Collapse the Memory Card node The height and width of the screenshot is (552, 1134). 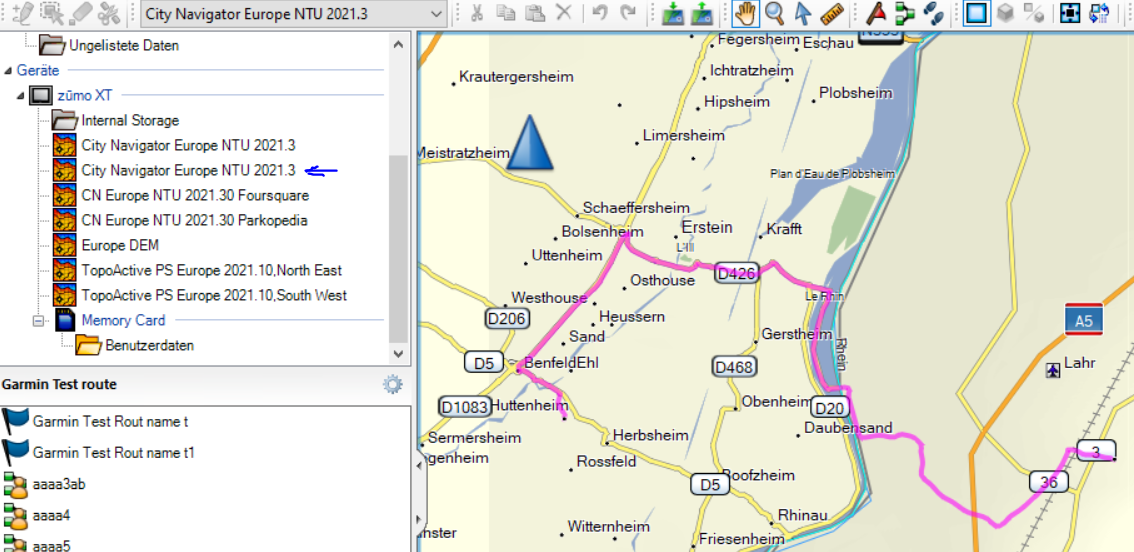(x=38, y=320)
